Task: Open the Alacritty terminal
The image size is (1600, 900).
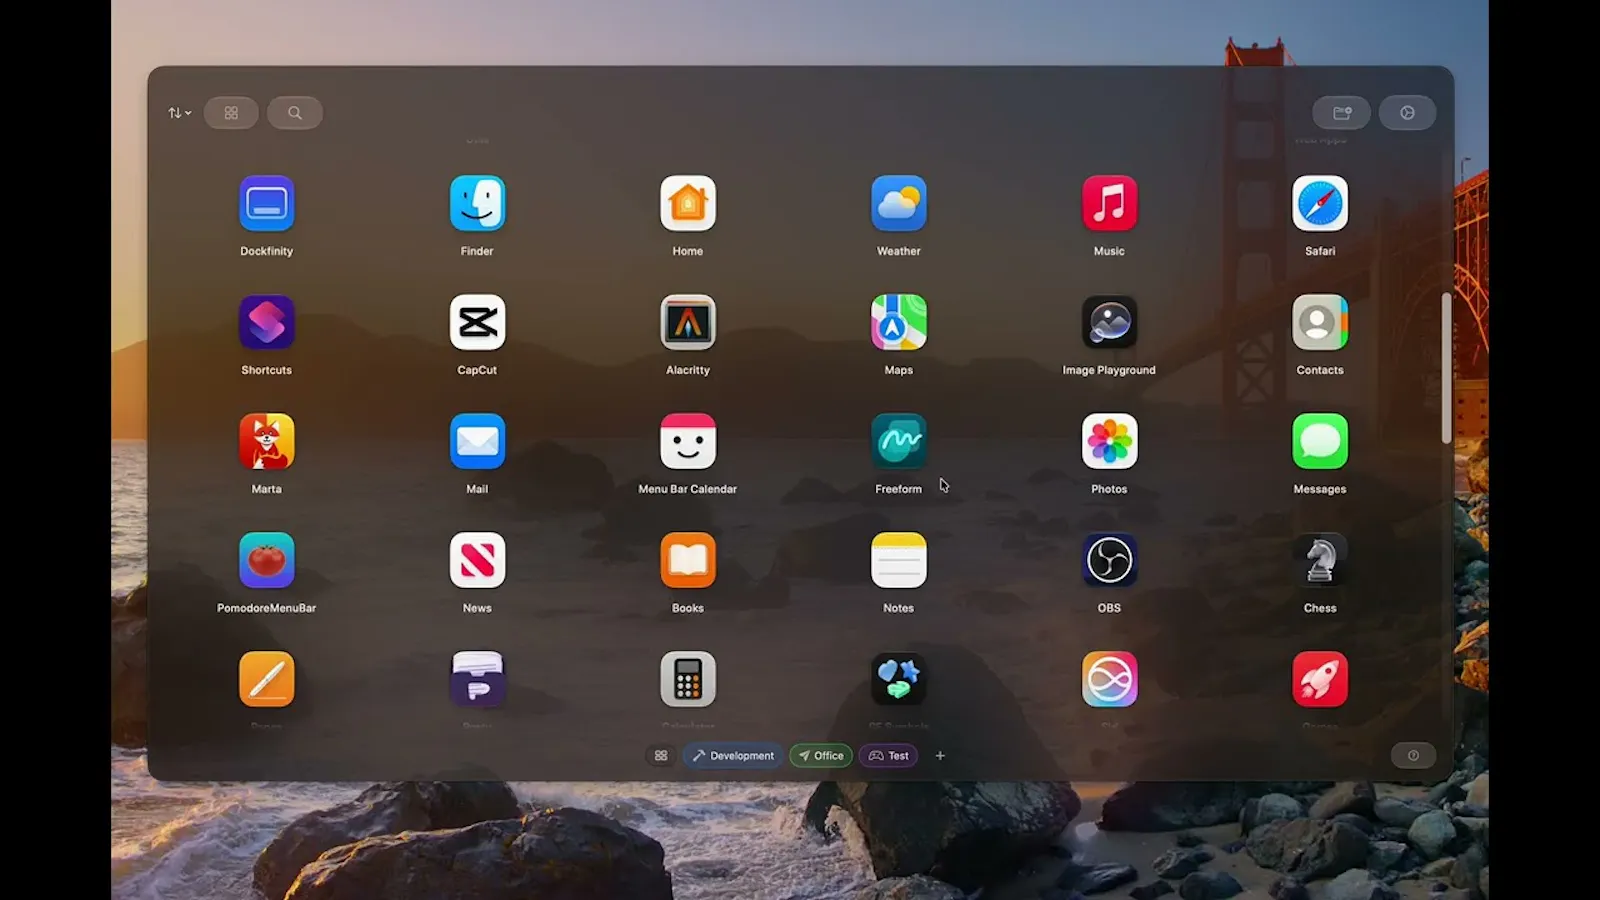Action: coord(688,323)
